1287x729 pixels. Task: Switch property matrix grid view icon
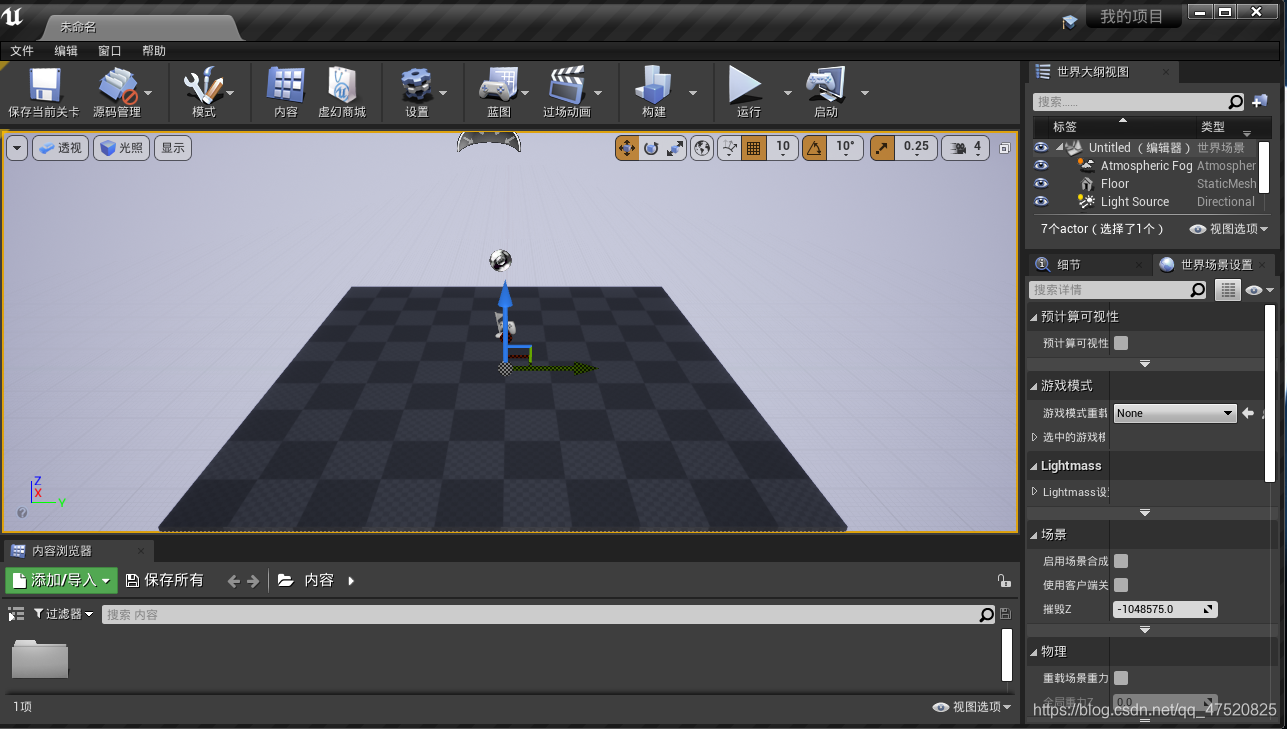tap(1228, 290)
